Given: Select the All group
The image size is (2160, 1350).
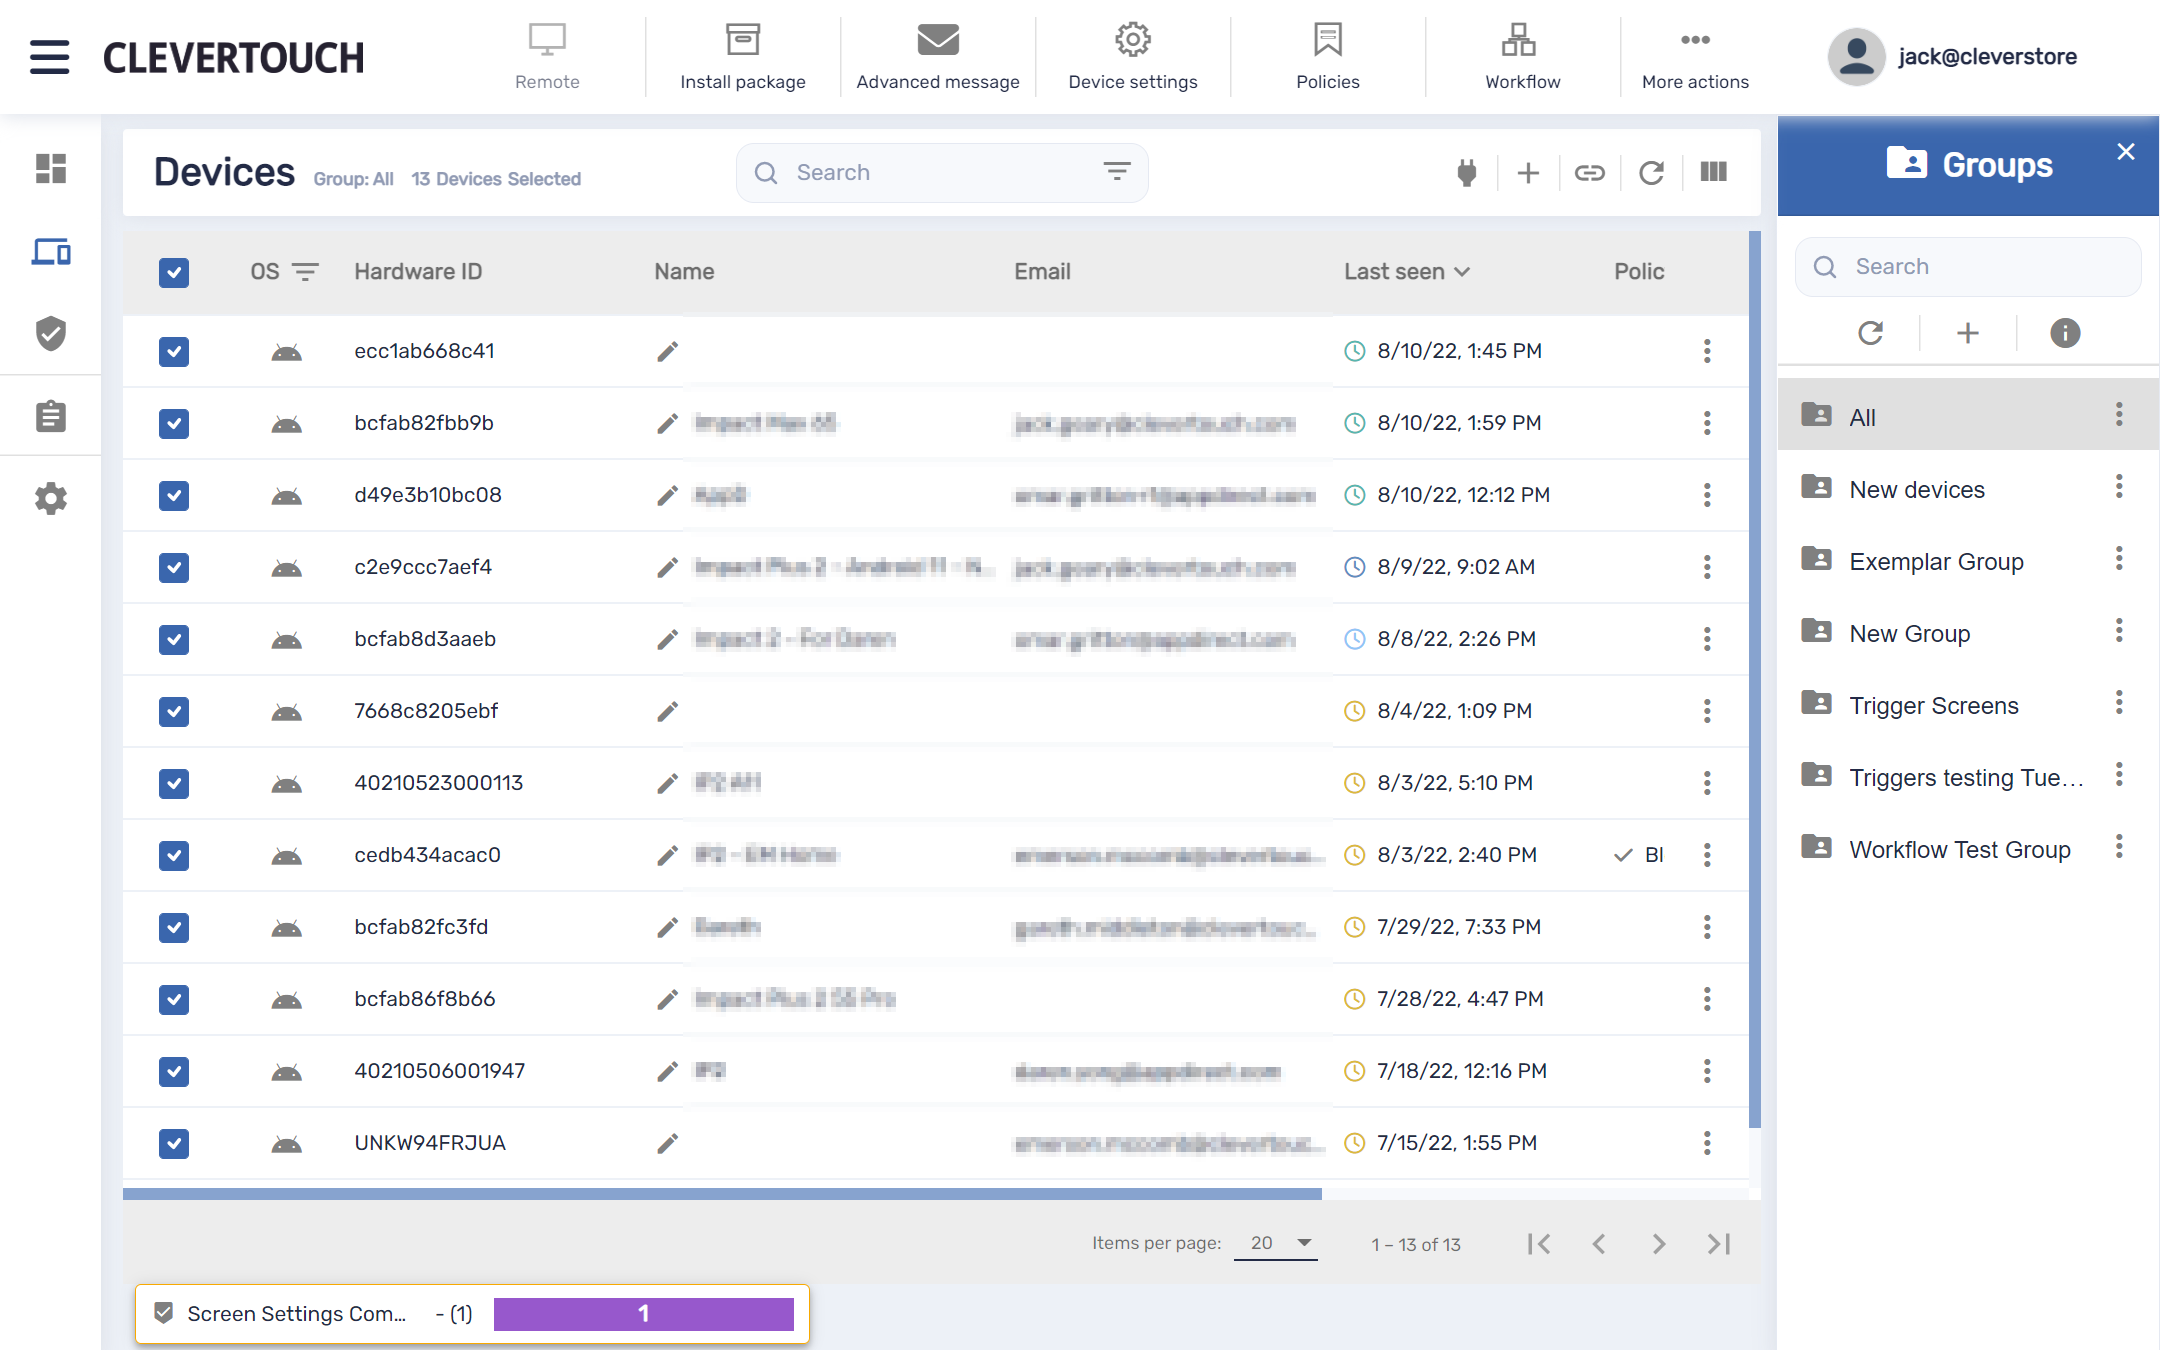Looking at the screenshot, I should 1968,415.
